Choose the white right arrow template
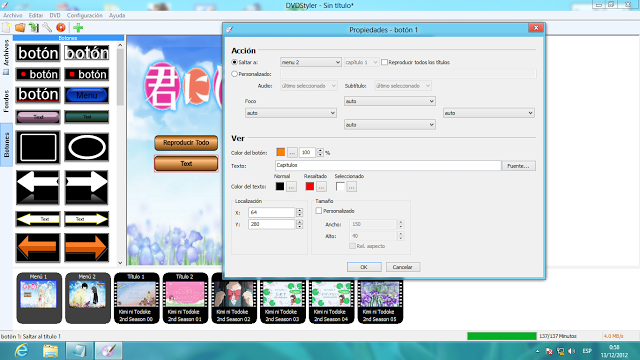This screenshot has width=640, height=360. coord(87,187)
